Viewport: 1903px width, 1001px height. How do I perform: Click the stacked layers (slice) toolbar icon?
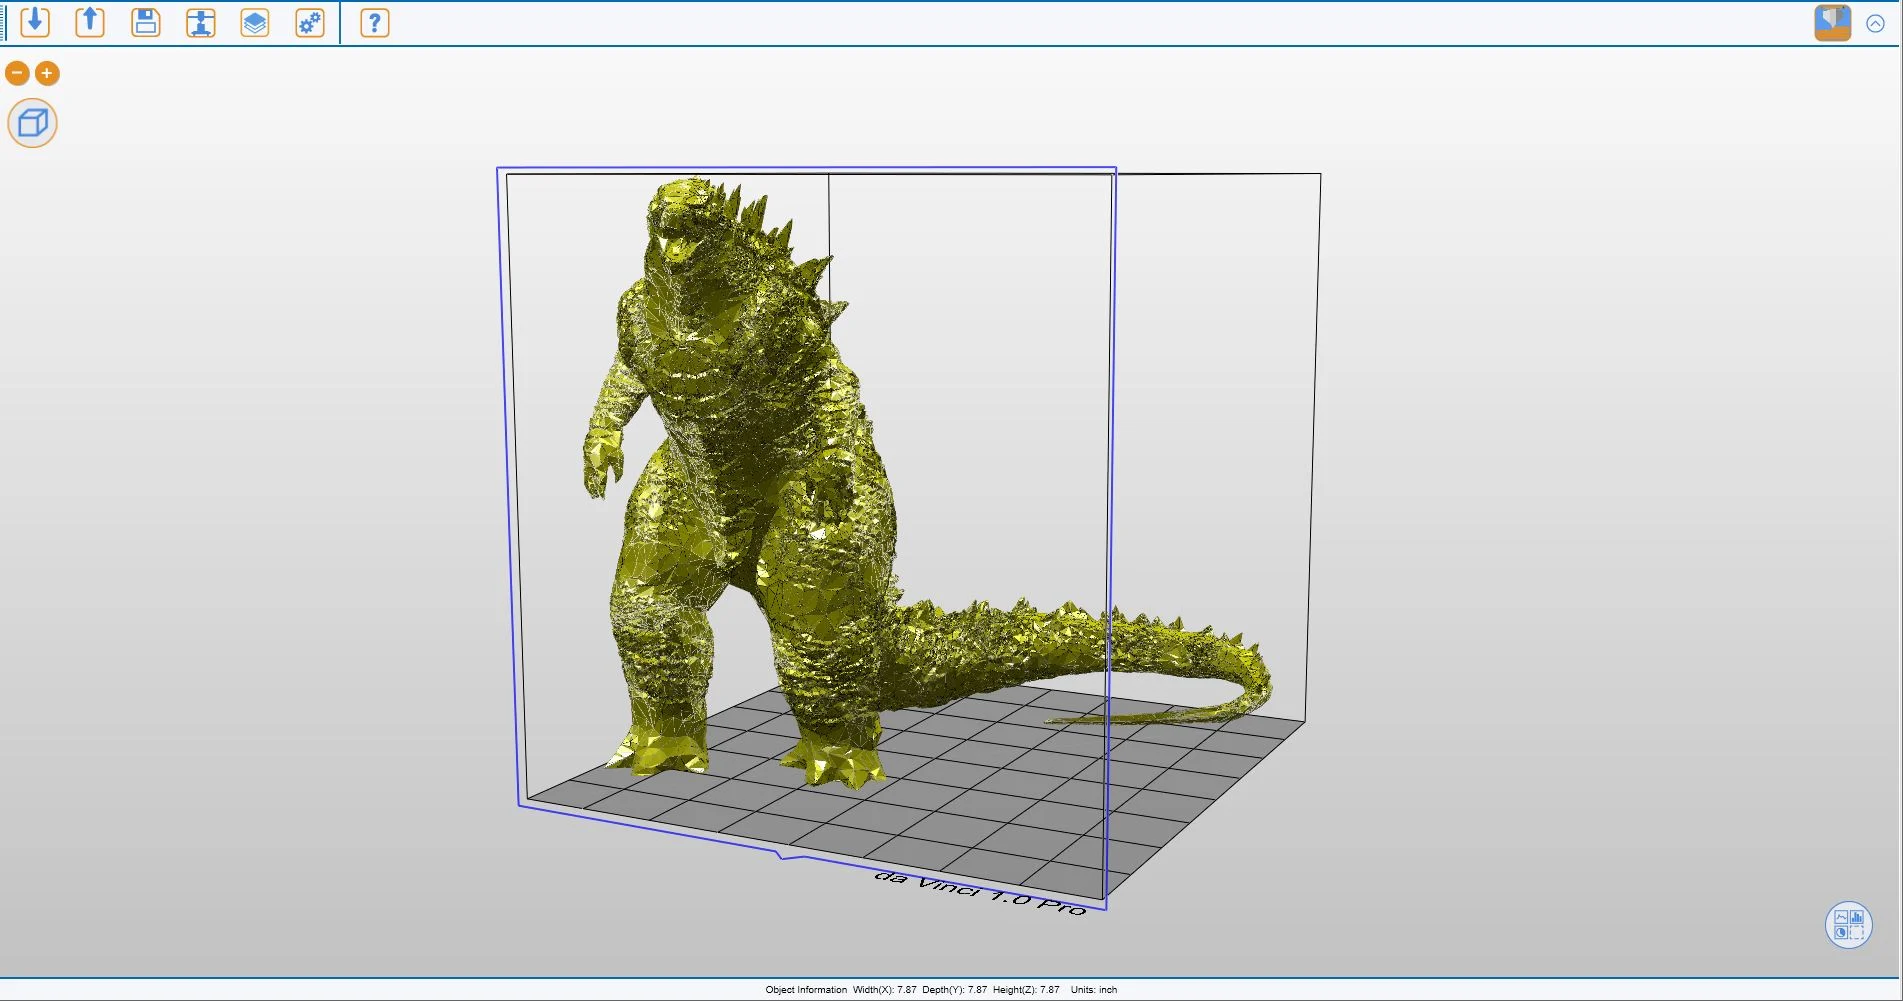click(x=255, y=22)
